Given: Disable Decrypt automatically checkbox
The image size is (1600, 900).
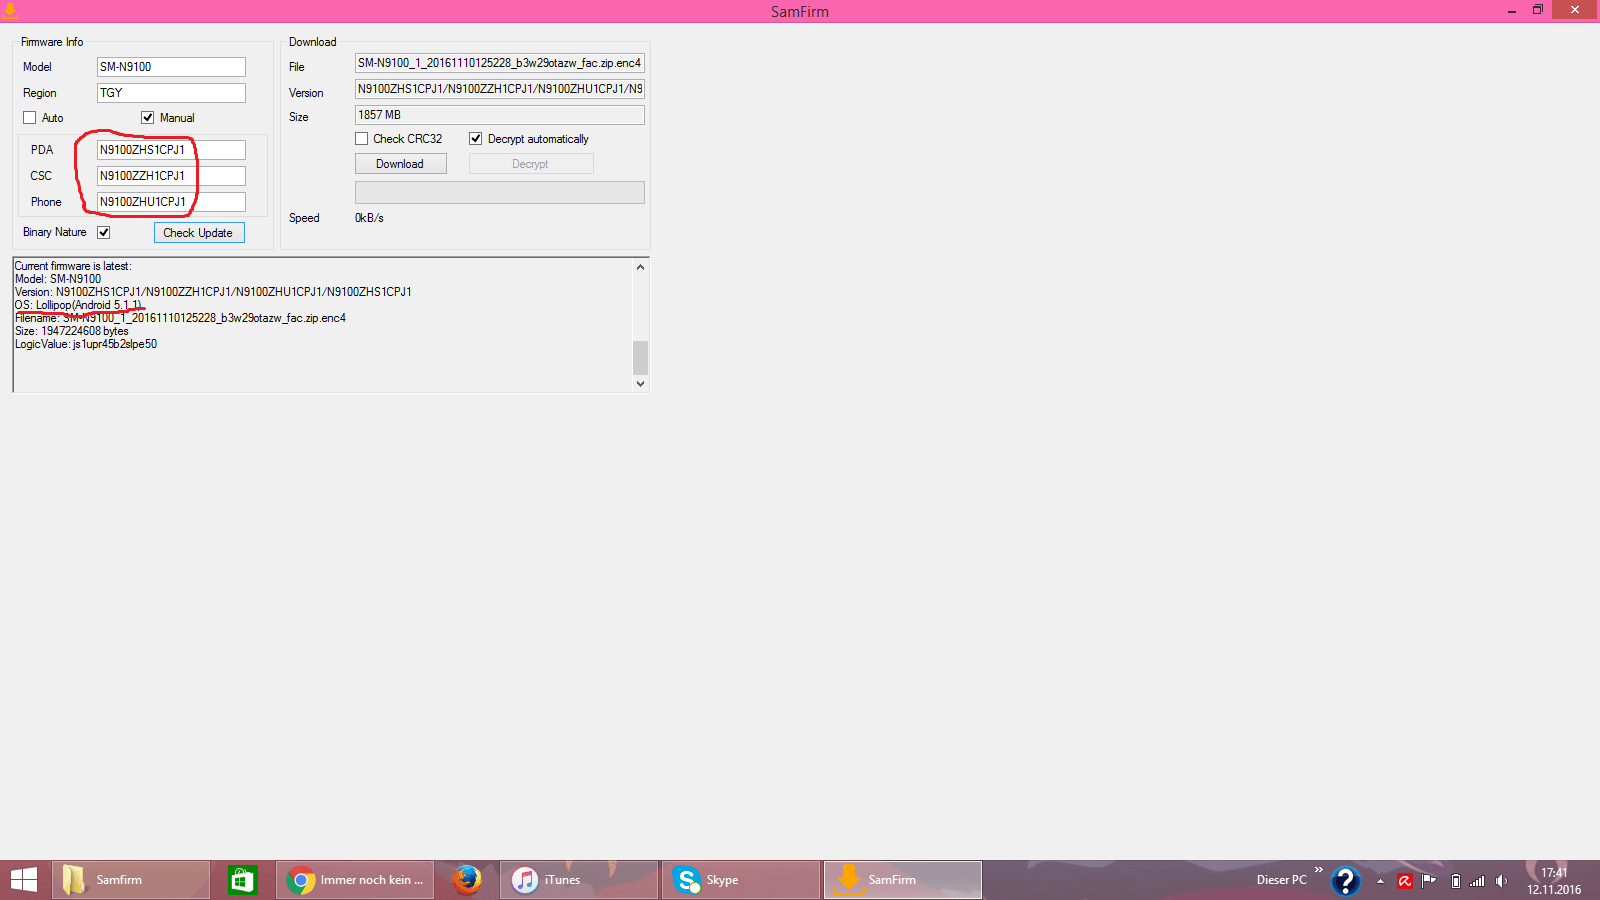Looking at the screenshot, I should click(476, 139).
